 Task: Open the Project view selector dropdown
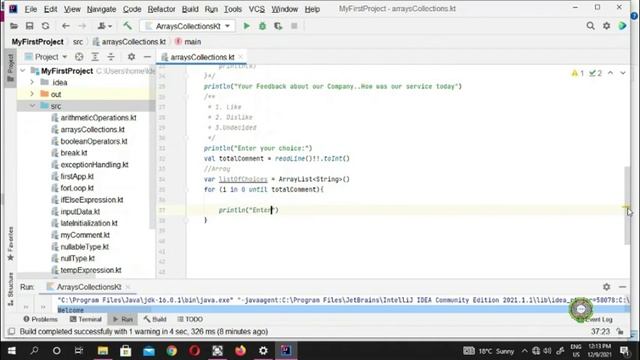(46, 57)
